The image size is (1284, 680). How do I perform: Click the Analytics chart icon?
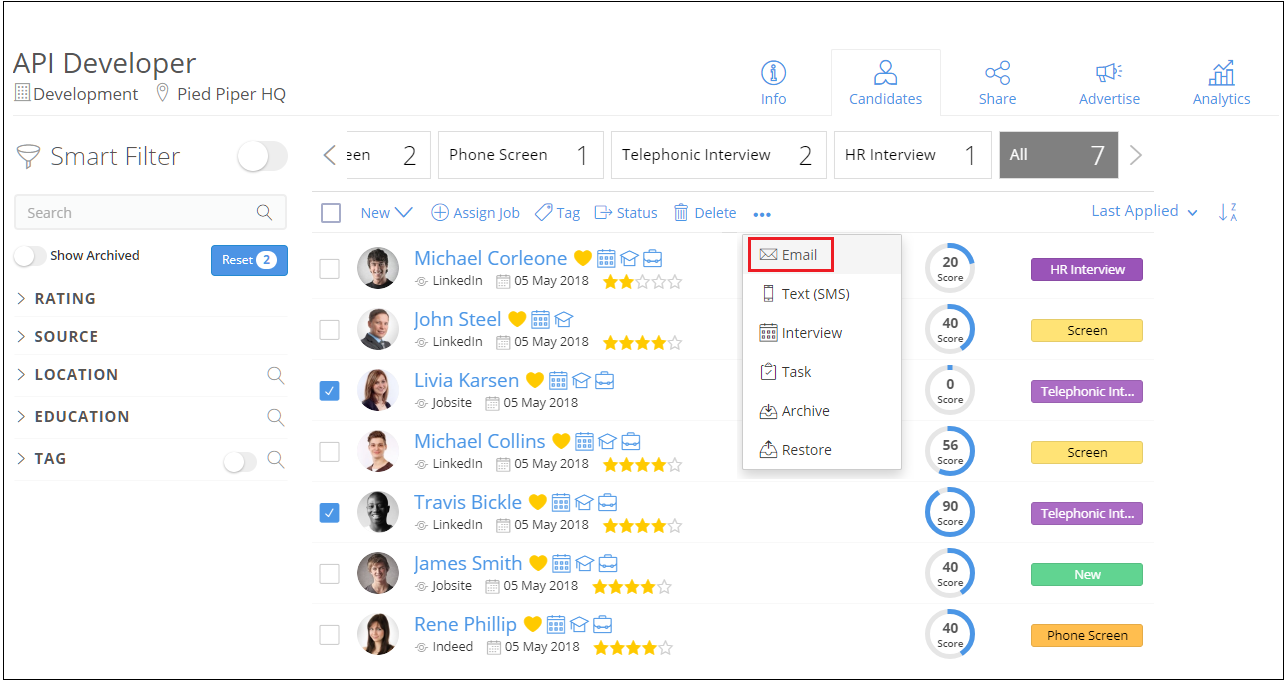pyautogui.click(x=1221, y=73)
